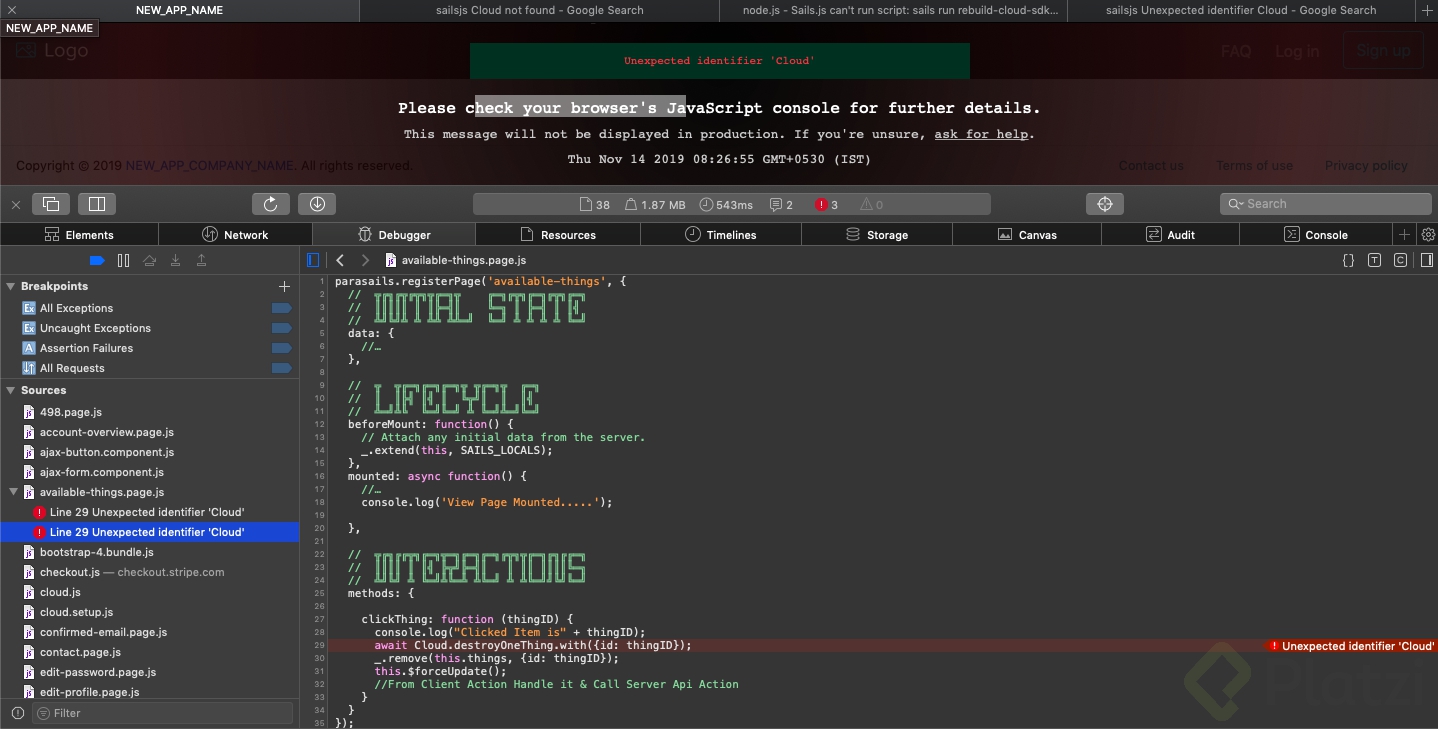Open the Resources tab

click(x=558, y=235)
